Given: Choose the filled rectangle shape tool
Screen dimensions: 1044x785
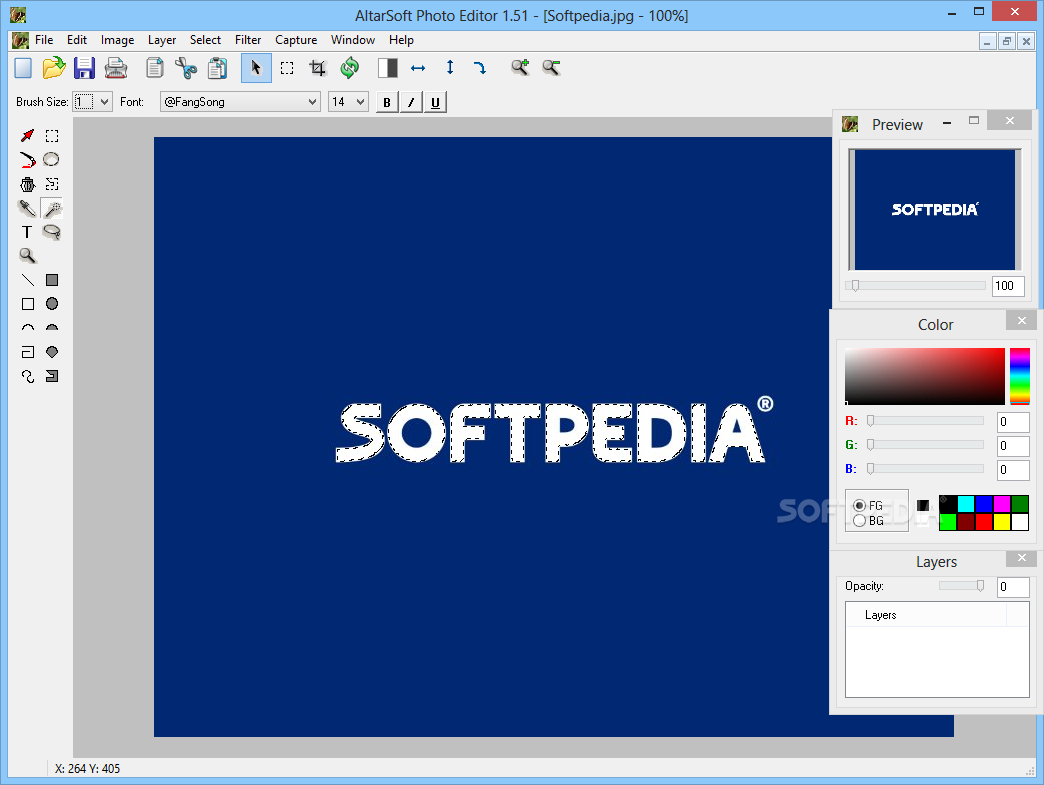Looking at the screenshot, I should pos(52,280).
